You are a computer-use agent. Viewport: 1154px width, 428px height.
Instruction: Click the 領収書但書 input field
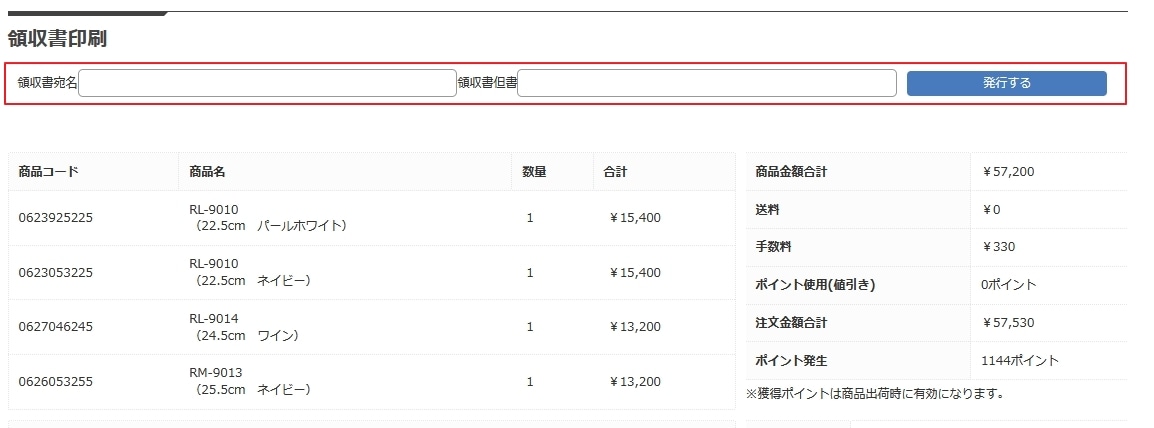click(707, 83)
